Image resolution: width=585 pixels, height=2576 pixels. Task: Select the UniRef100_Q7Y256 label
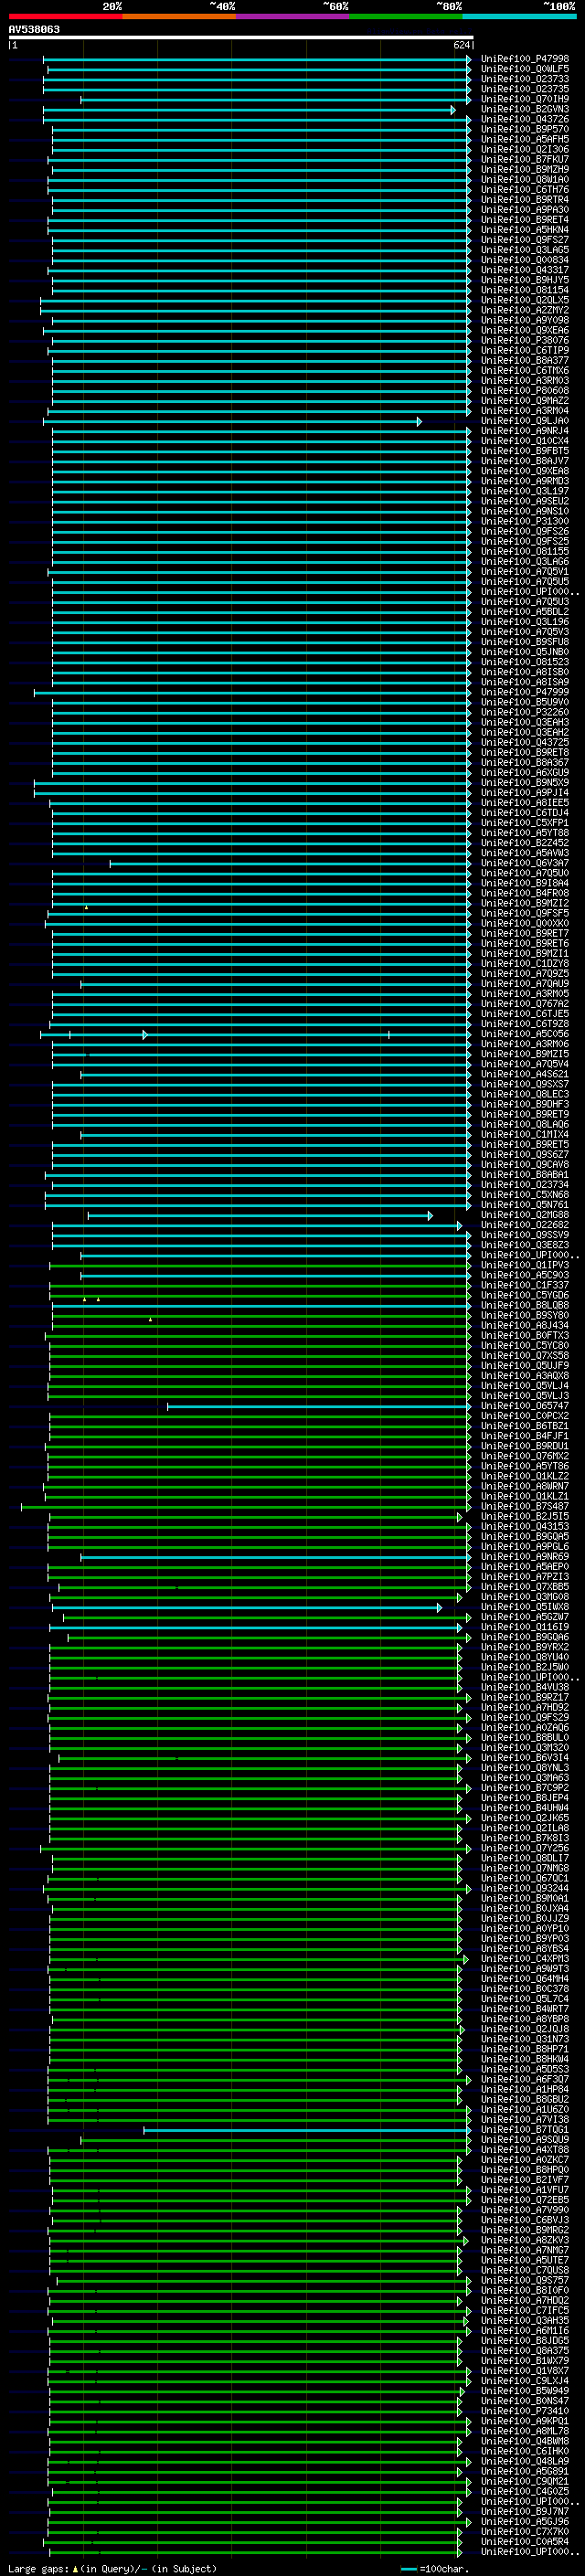[x=525, y=1848]
